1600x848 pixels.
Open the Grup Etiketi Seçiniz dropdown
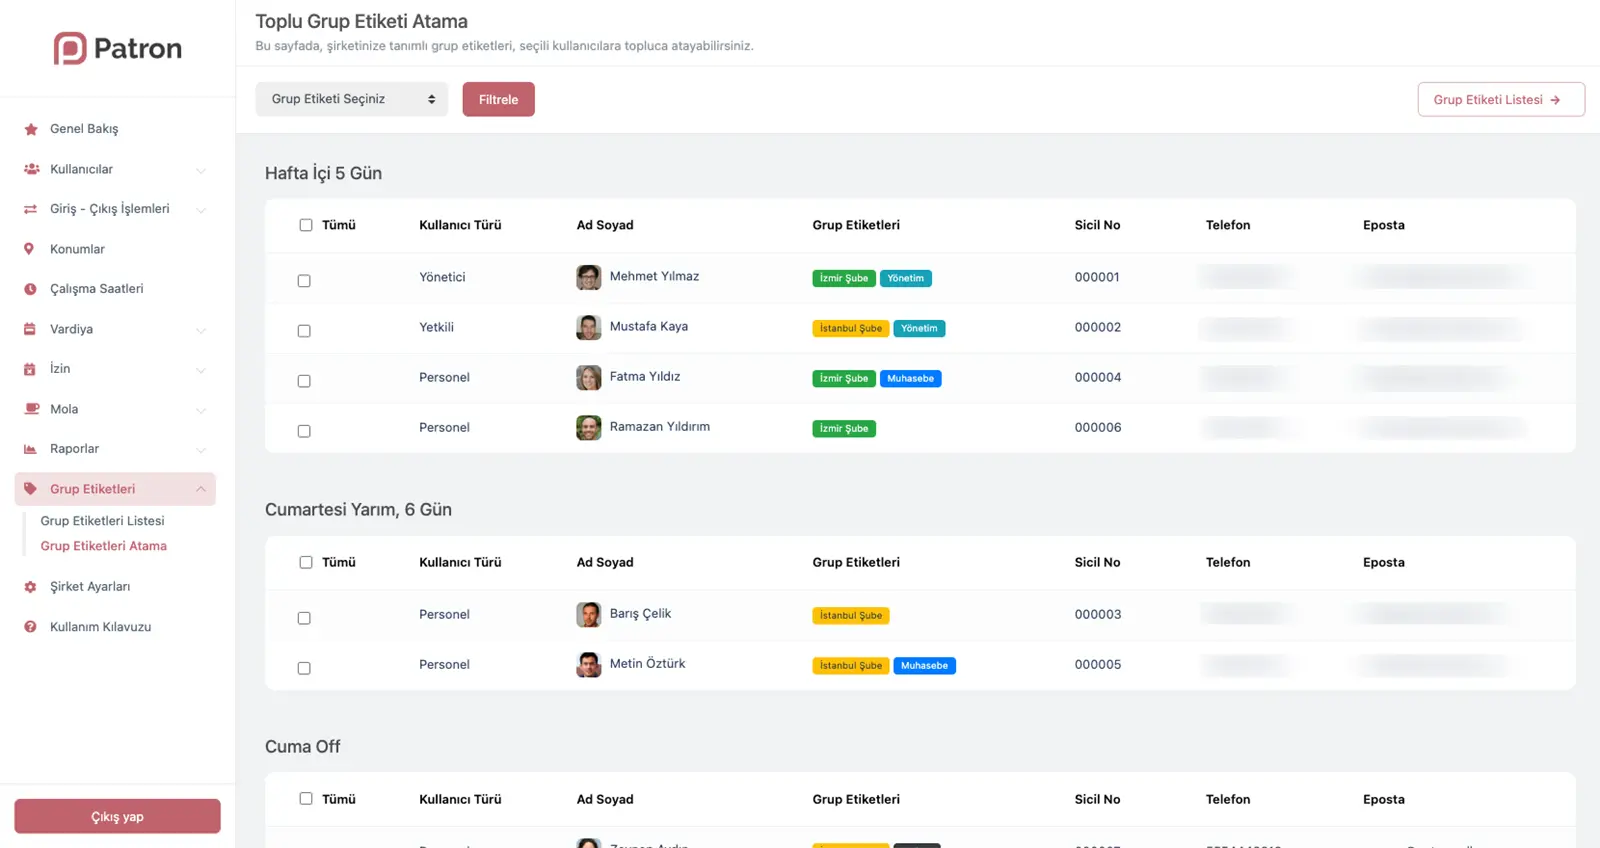click(351, 99)
